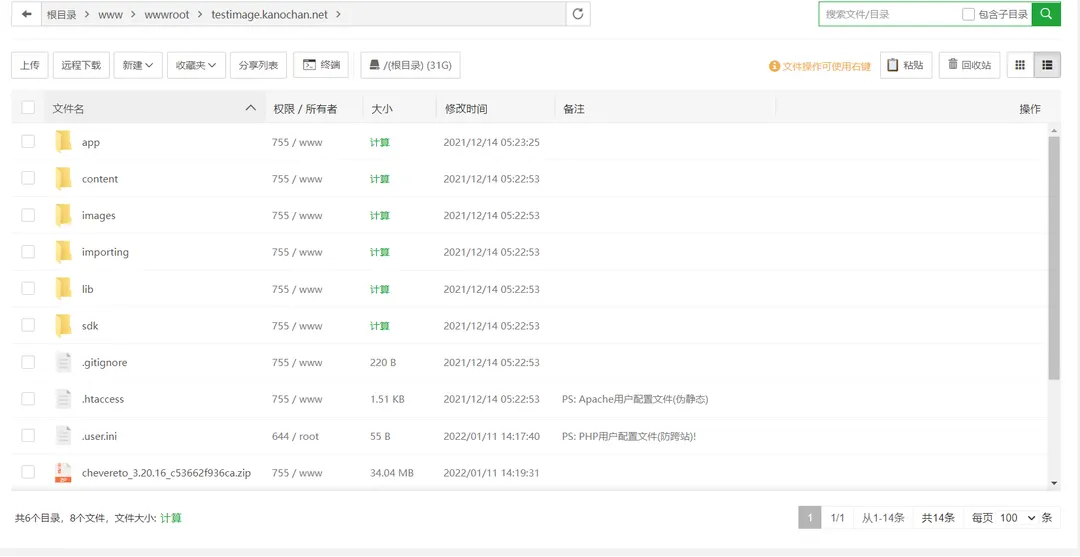This screenshot has height=557, width=1080.
Task: Tick the chevereto zip row checkbox
Action: (x=28, y=472)
